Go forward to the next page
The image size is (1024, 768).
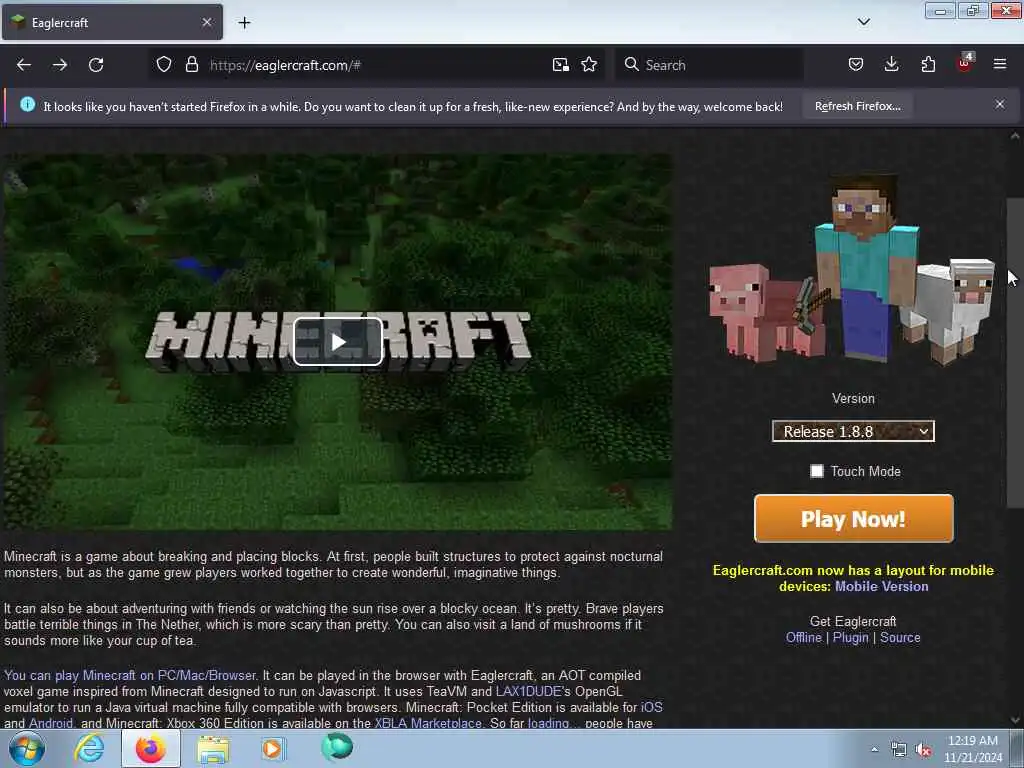tap(60, 65)
